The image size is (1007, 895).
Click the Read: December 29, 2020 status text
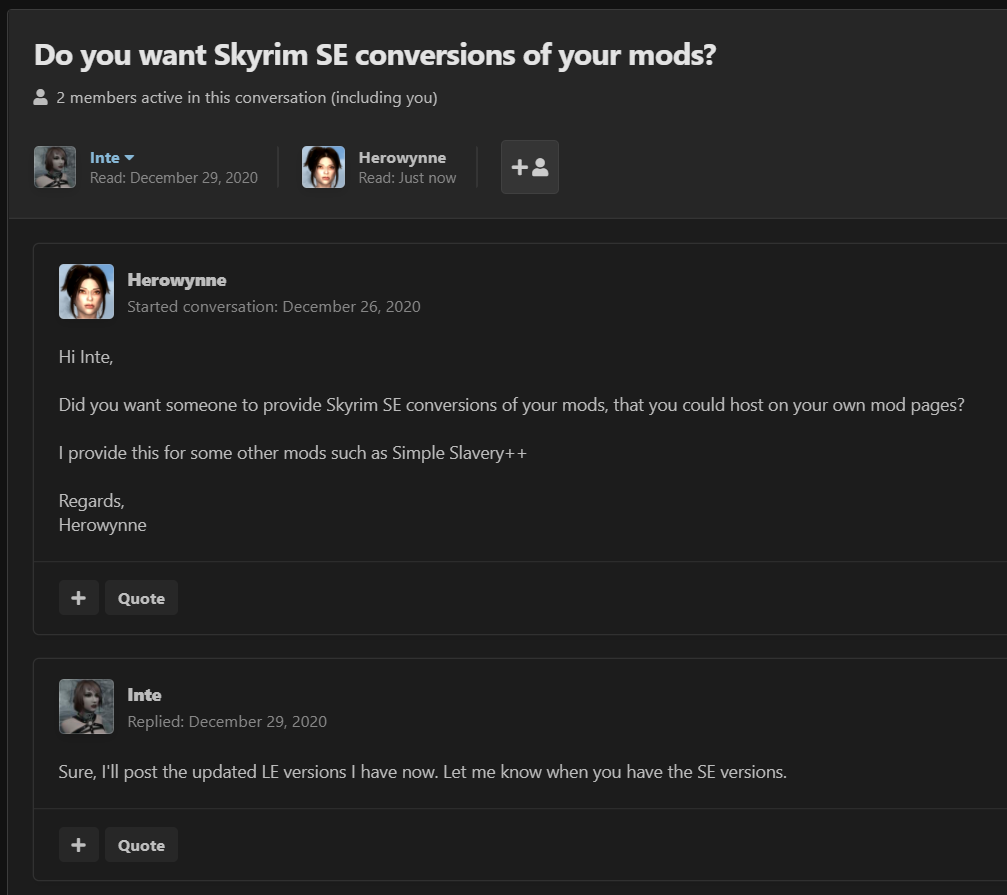[x=173, y=178]
